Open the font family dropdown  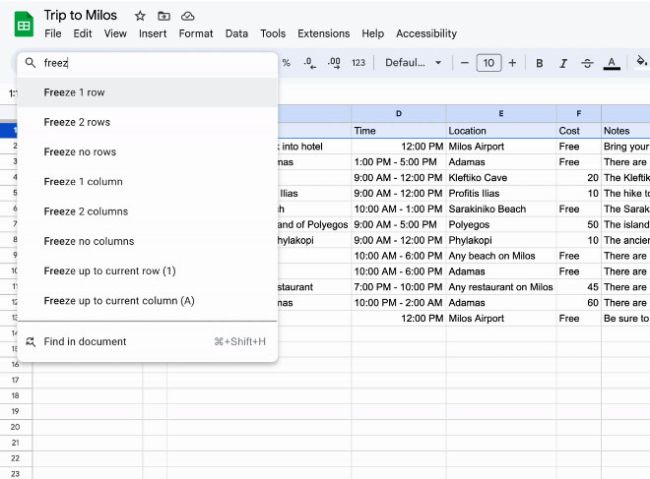pyautogui.click(x=413, y=63)
